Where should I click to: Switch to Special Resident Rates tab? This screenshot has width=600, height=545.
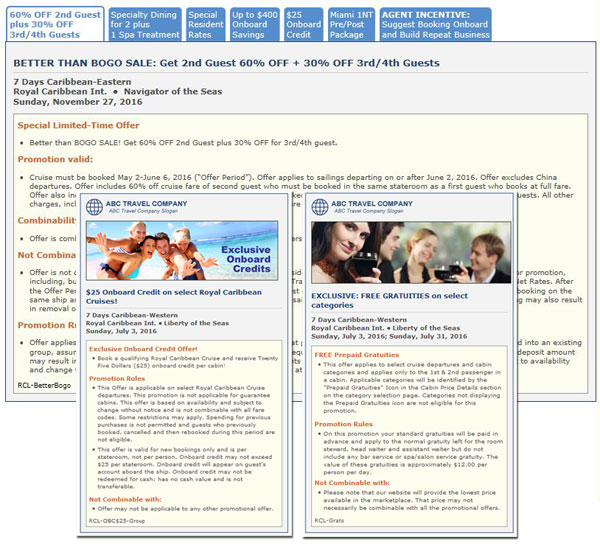(x=205, y=24)
